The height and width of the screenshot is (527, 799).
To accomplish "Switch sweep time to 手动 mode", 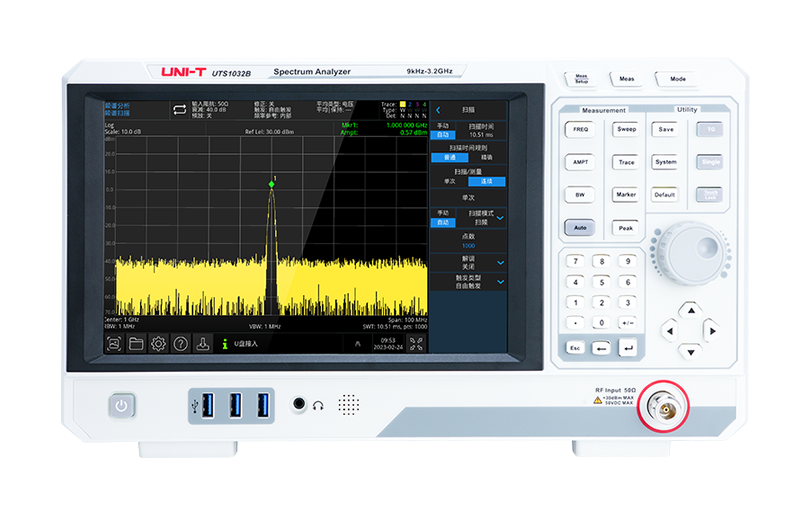I will coord(443,126).
